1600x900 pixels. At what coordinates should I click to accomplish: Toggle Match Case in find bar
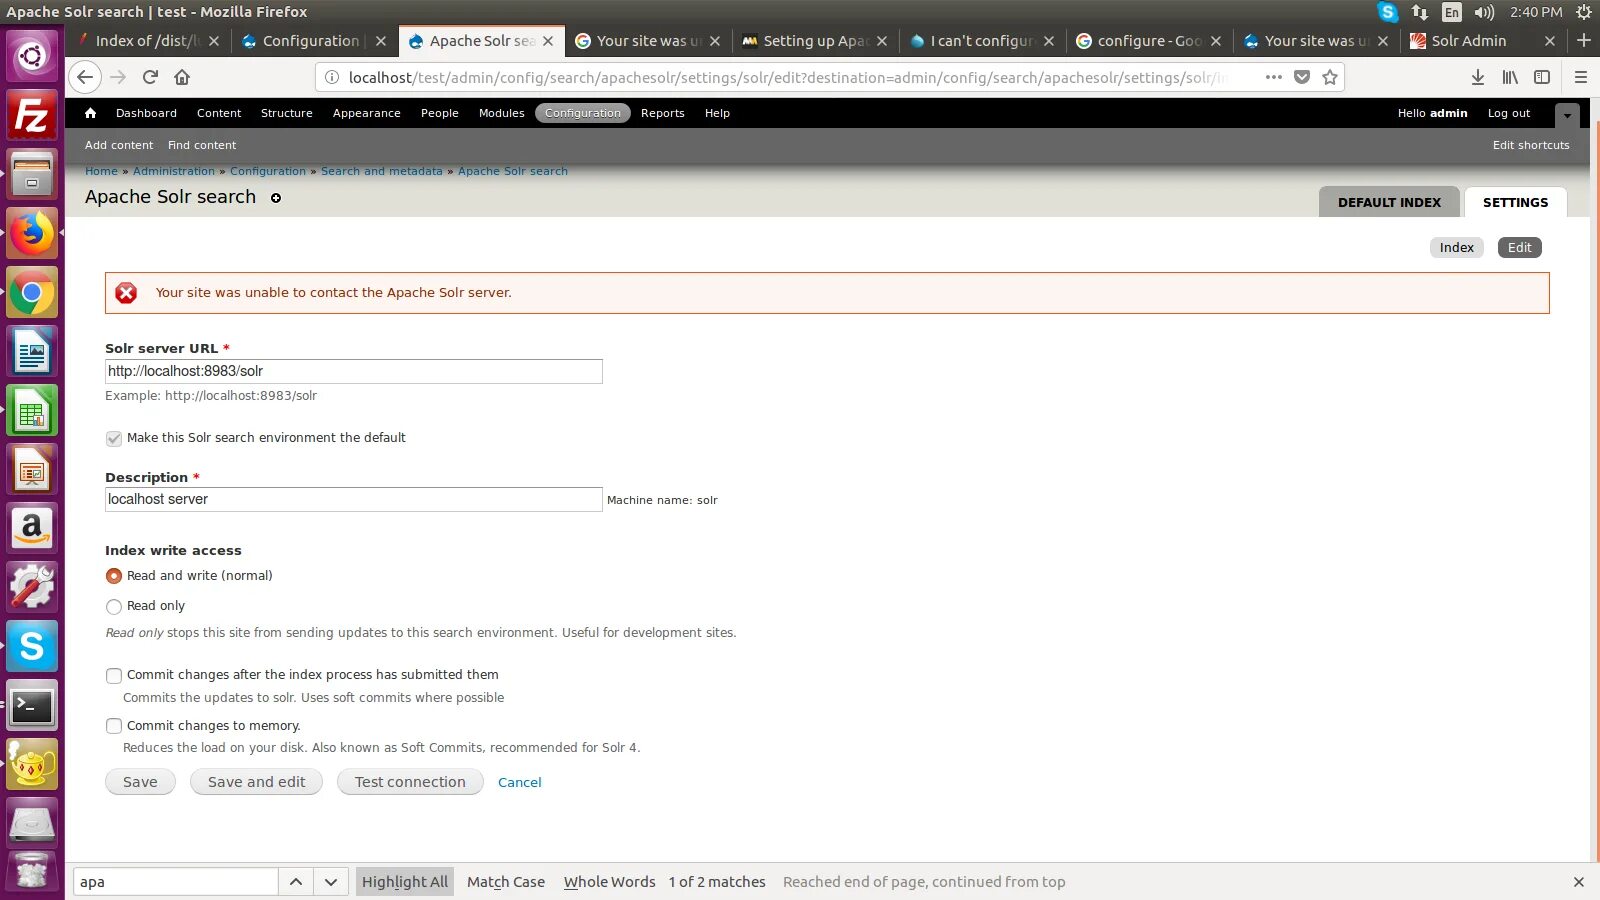coord(506,882)
